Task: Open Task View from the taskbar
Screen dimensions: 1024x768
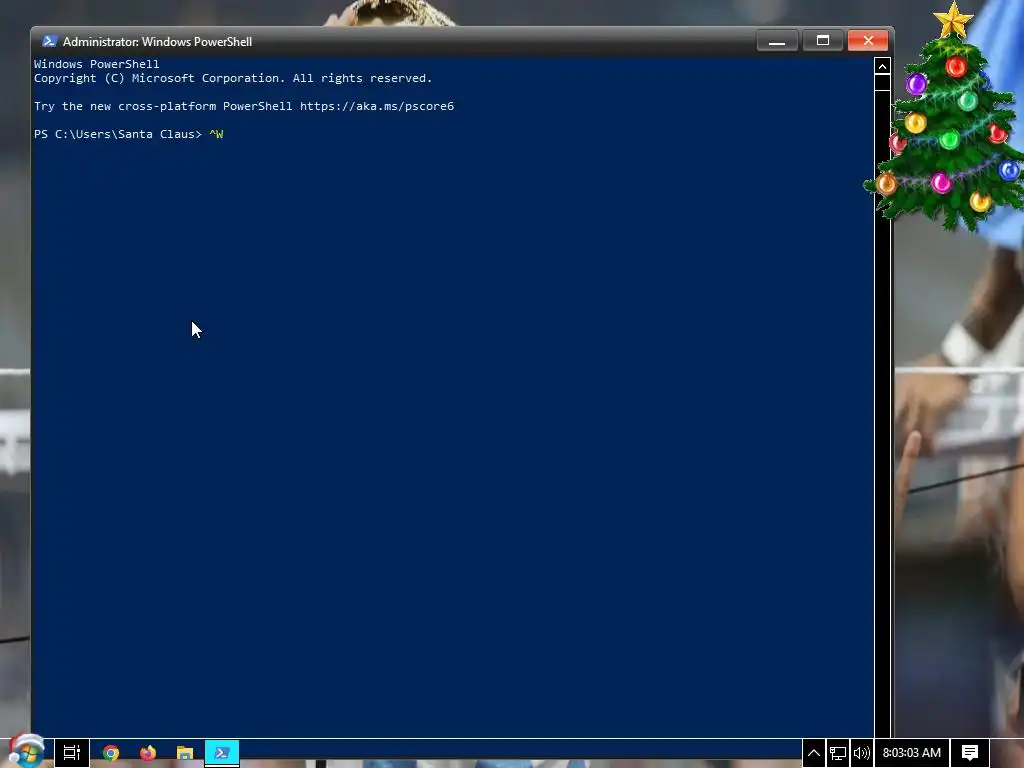Action: pos(71,753)
